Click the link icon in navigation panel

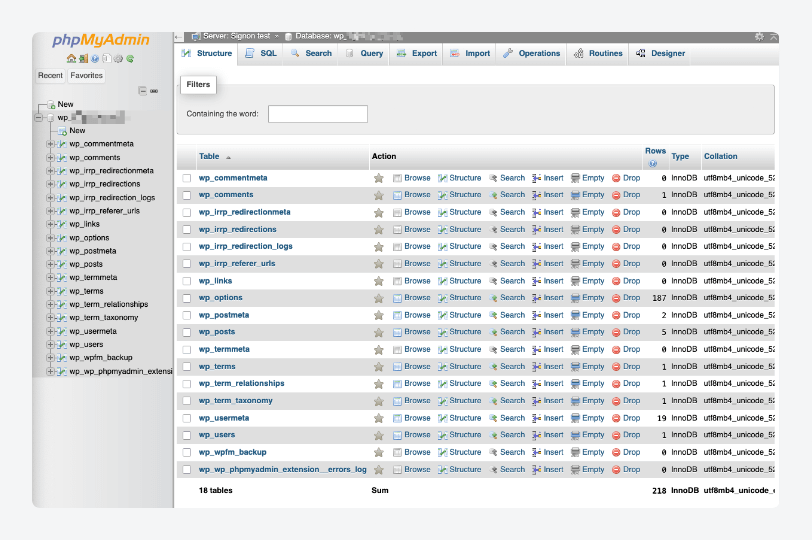coord(154,91)
